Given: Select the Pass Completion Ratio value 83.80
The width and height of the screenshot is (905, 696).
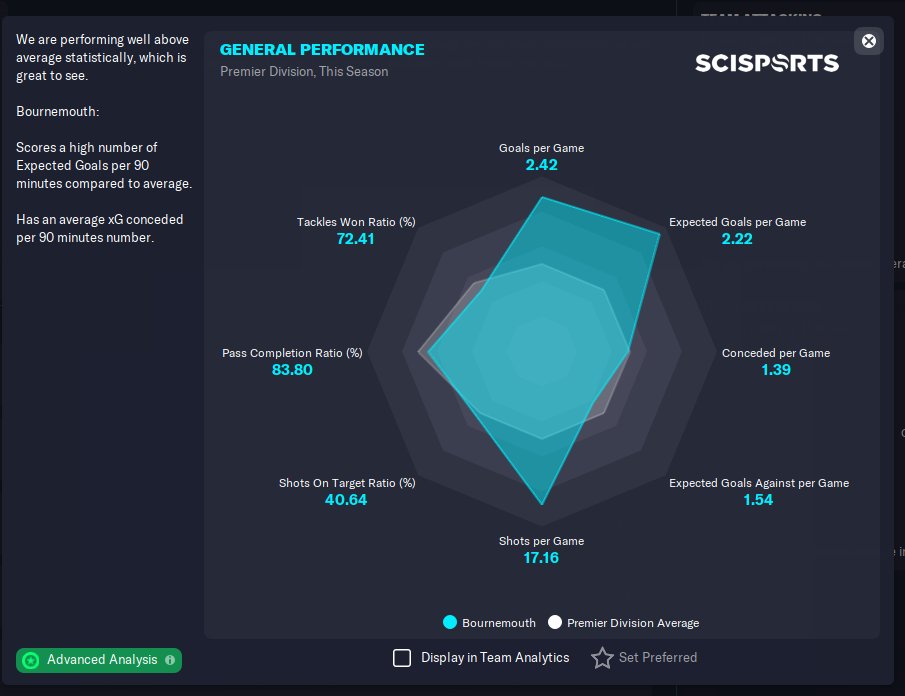Looking at the screenshot, I should 292,370.
